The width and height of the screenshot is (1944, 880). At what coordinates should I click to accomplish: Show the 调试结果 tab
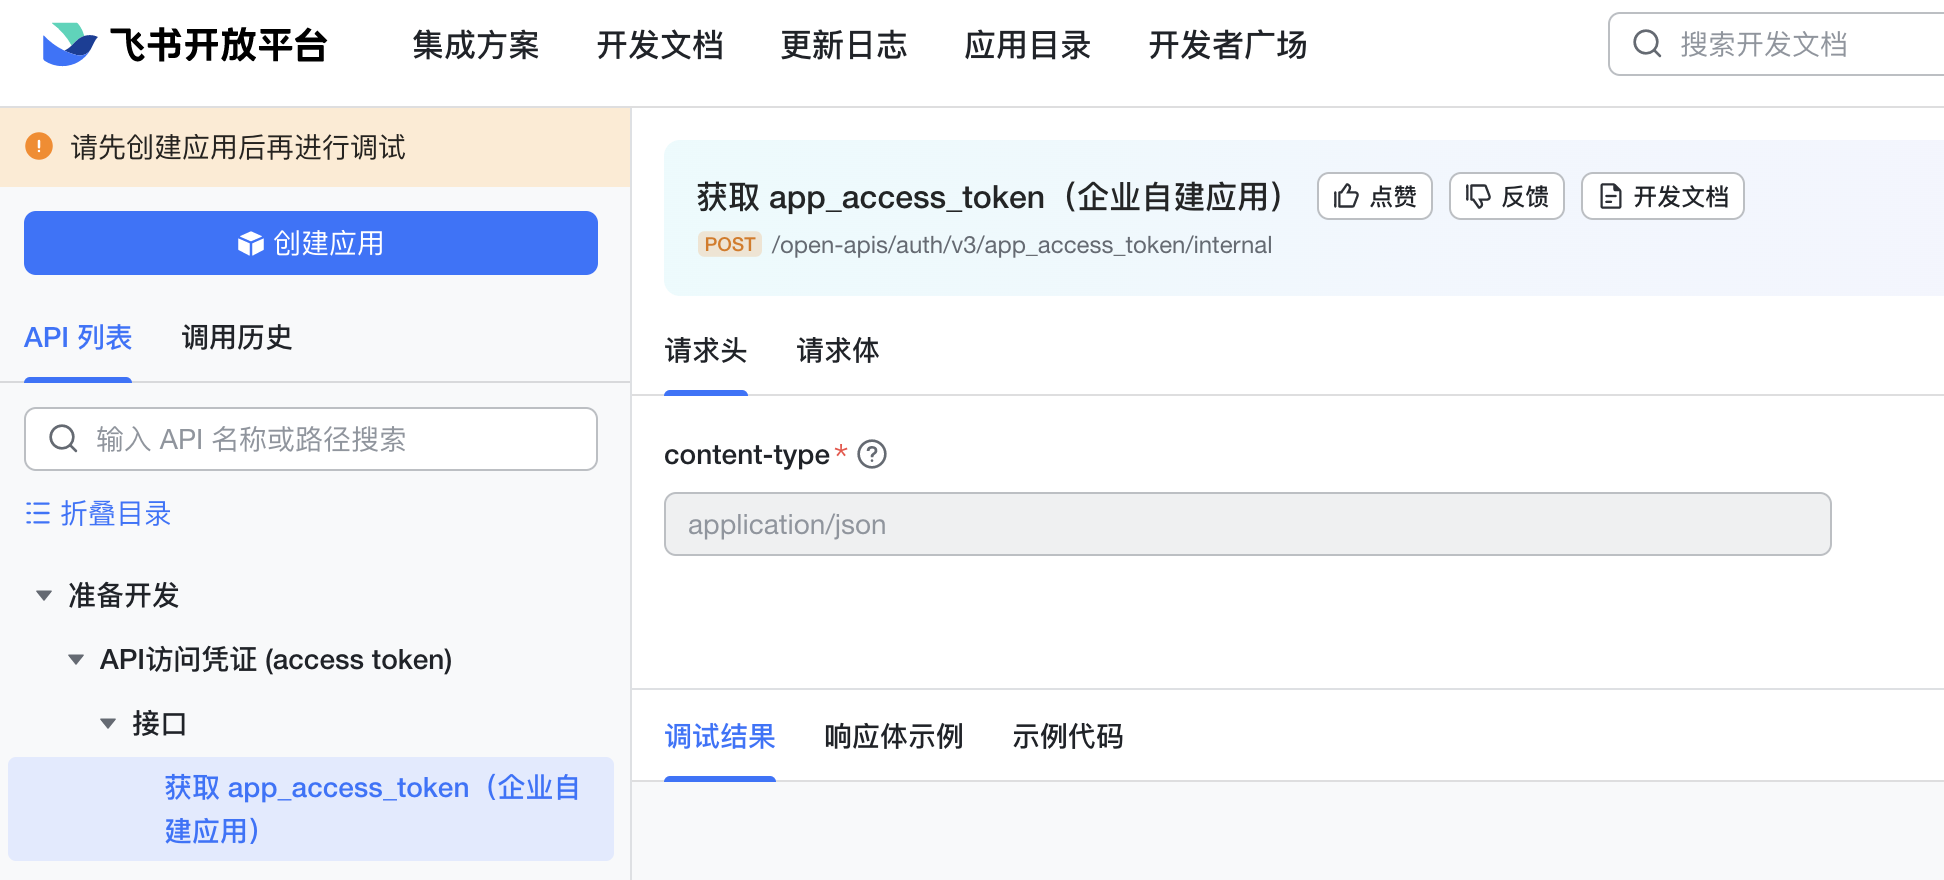(x=720, y=737)
